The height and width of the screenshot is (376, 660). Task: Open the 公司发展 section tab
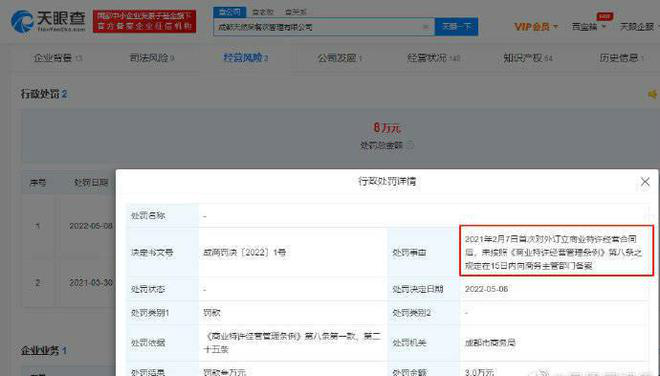point(340,58)
